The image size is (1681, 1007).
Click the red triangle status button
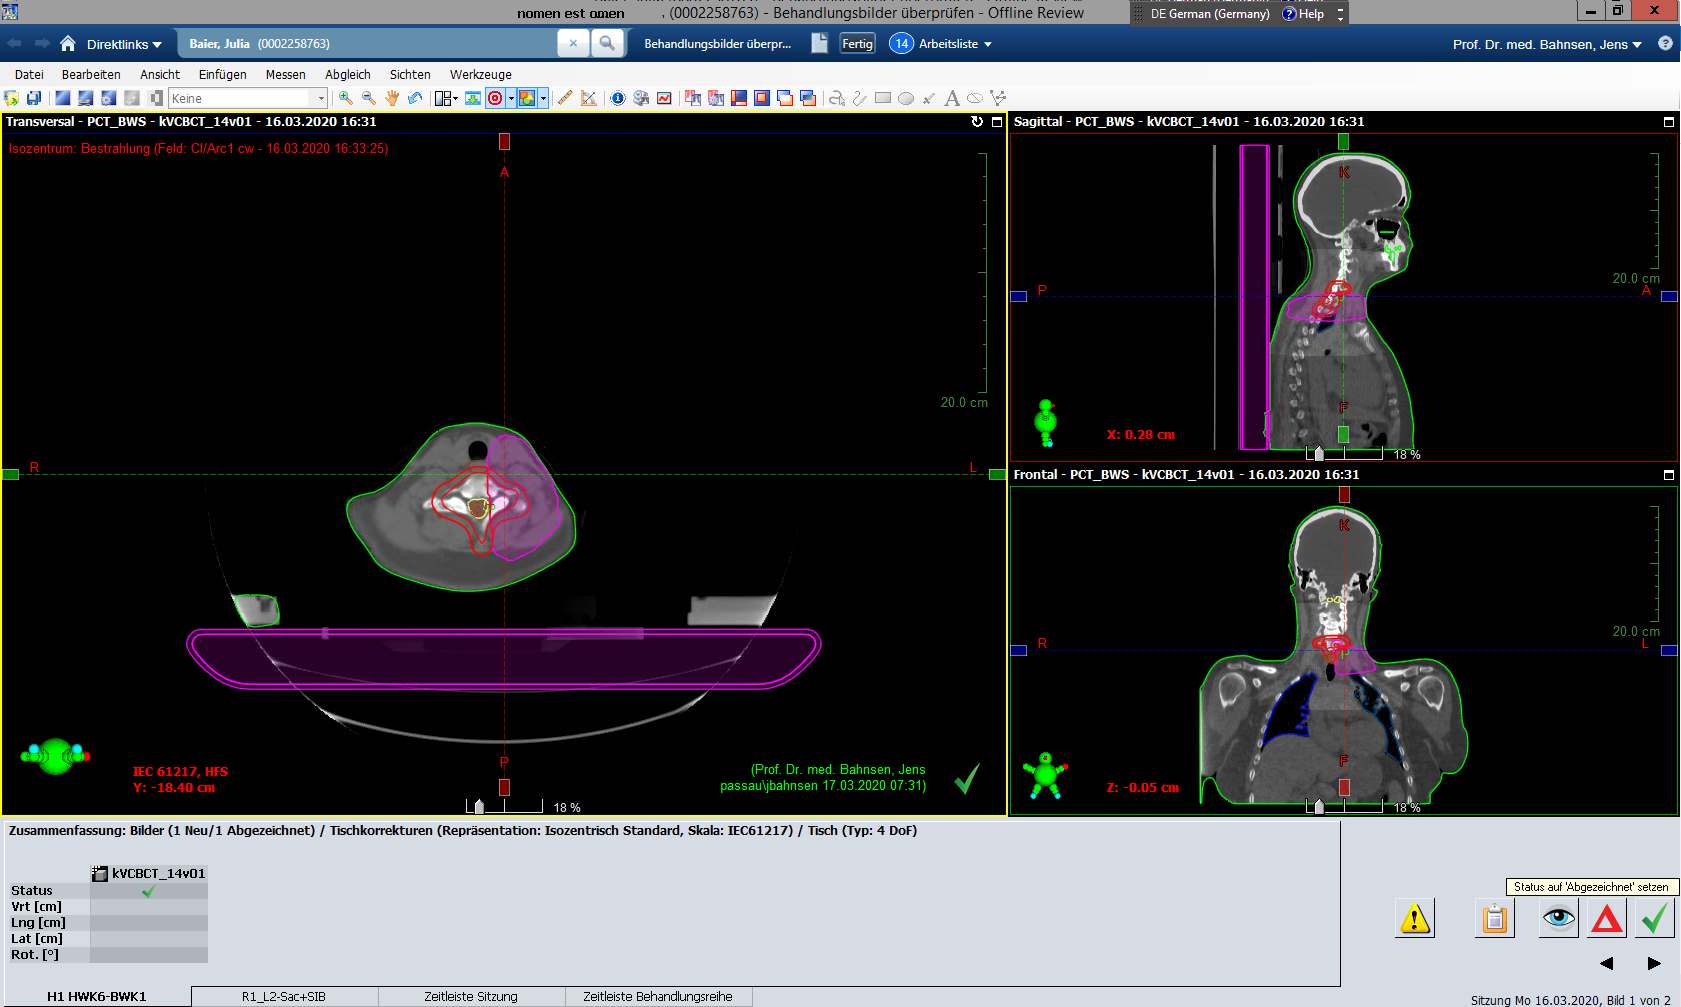click(1607, 918)
